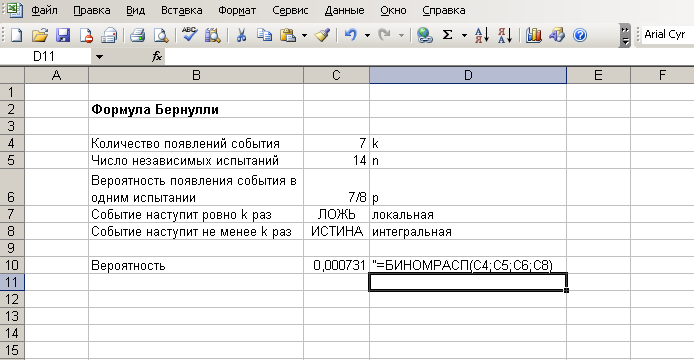
Task: Sort descending with the Z-A icon
Action: 505,35
